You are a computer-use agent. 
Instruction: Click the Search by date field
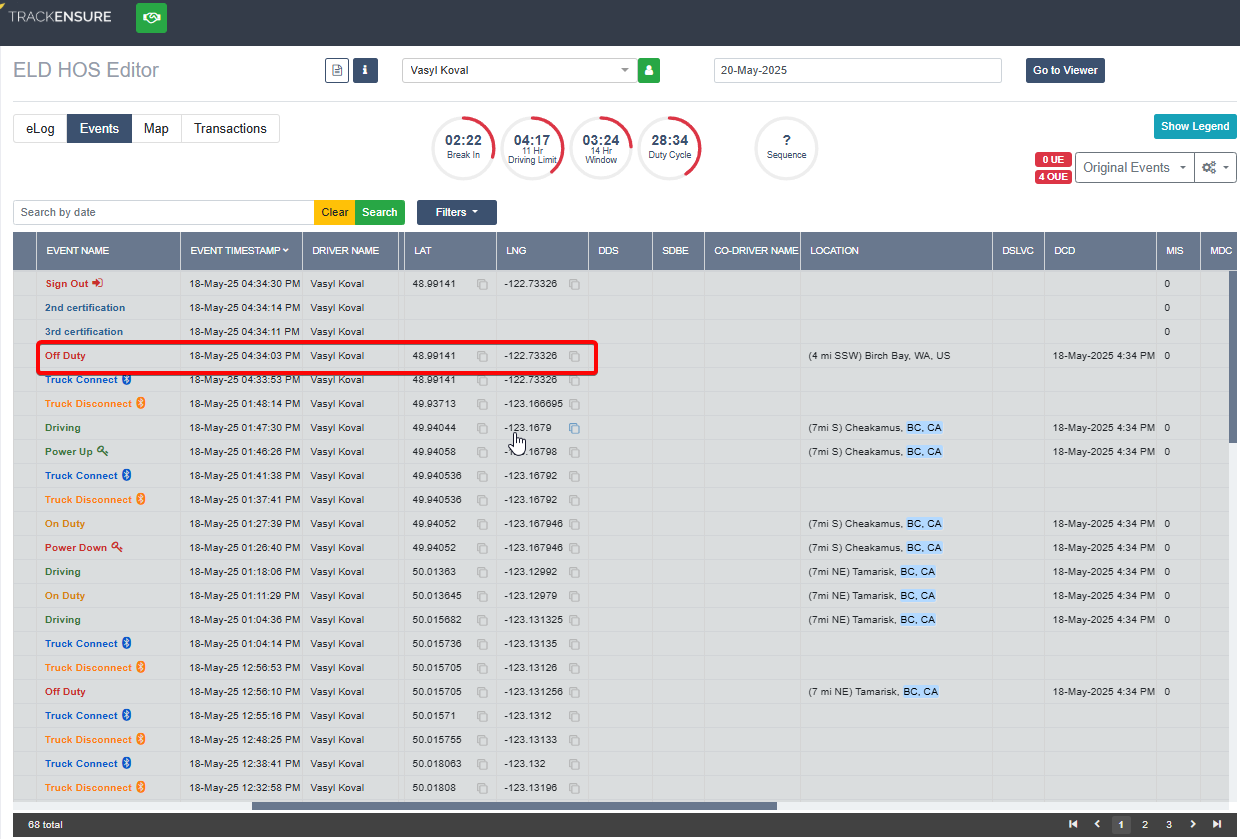pyautogui.click(x=164, y=212)
